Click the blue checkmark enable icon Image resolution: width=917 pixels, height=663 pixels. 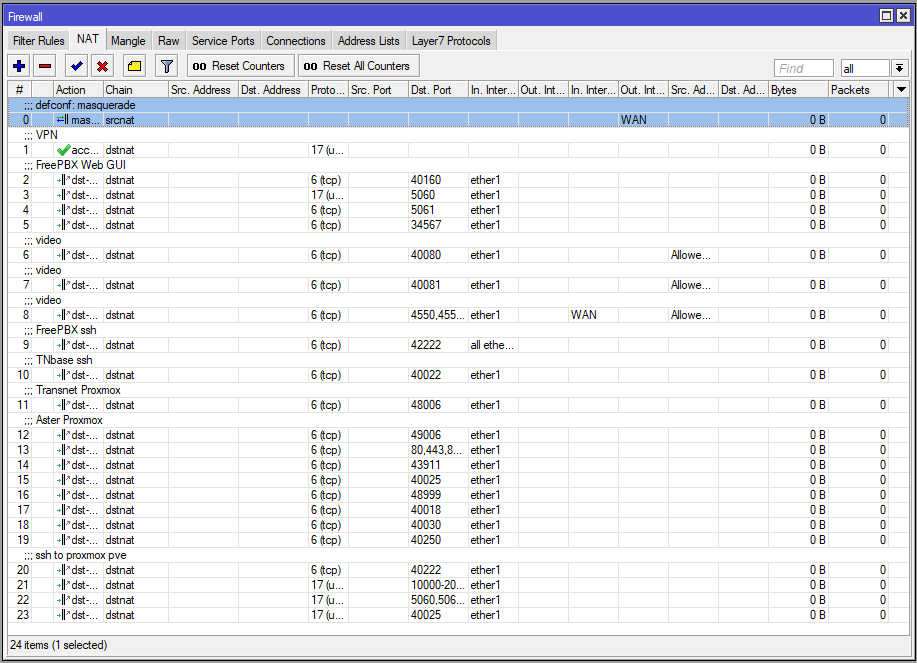(x=77, y=66)
